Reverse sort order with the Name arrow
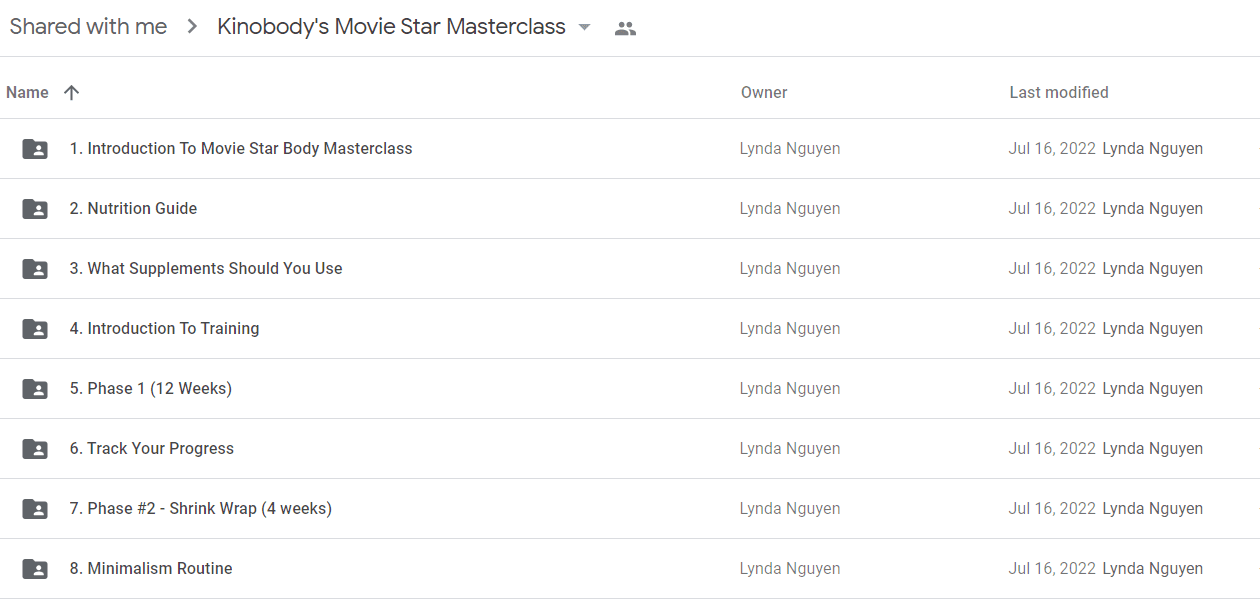 pyautogui.click(x=71, y=92)
